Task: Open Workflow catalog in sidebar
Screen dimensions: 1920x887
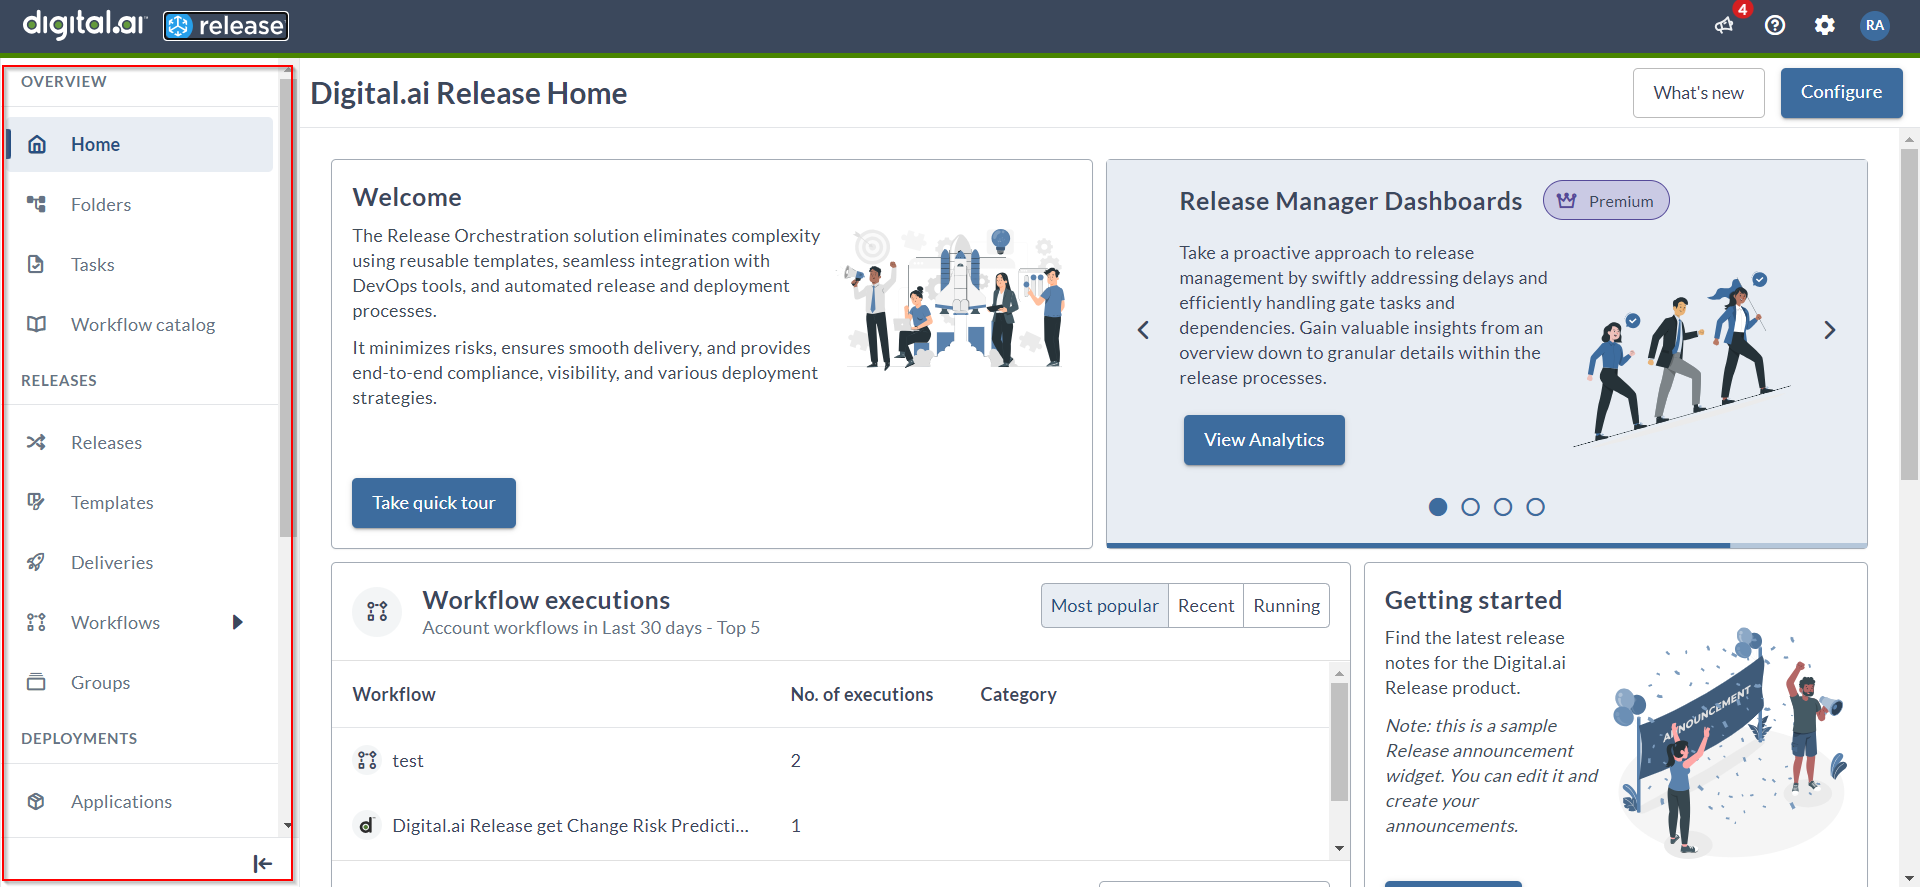Action: pos(140,324)
